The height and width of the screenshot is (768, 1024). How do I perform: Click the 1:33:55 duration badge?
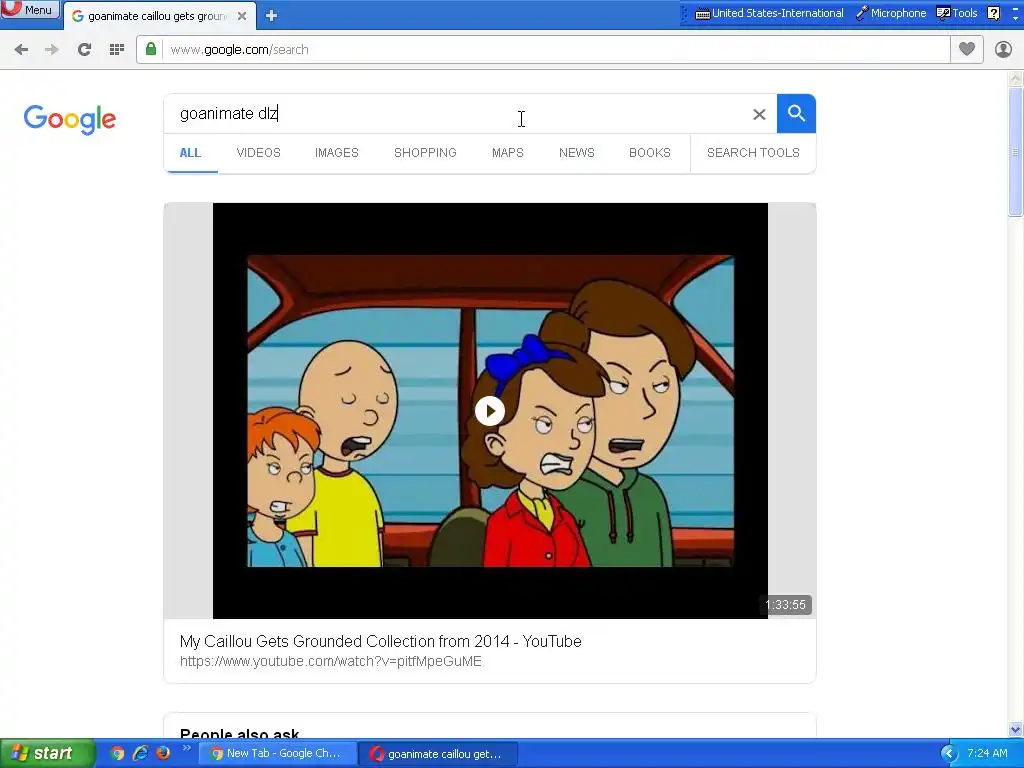click(x=786, y=605)
